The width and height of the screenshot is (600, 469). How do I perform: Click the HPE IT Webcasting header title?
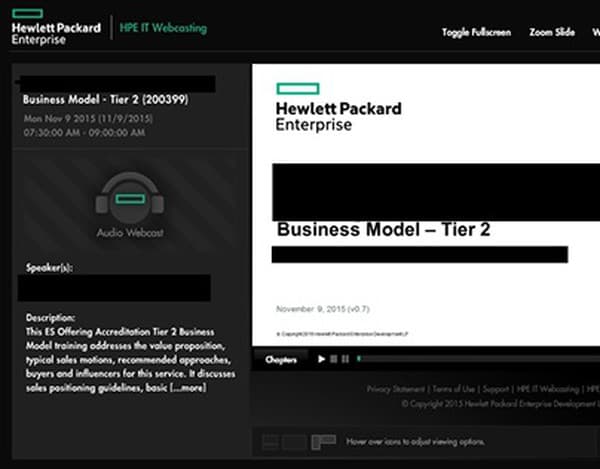pyautogui.click(x=164, y=28)
